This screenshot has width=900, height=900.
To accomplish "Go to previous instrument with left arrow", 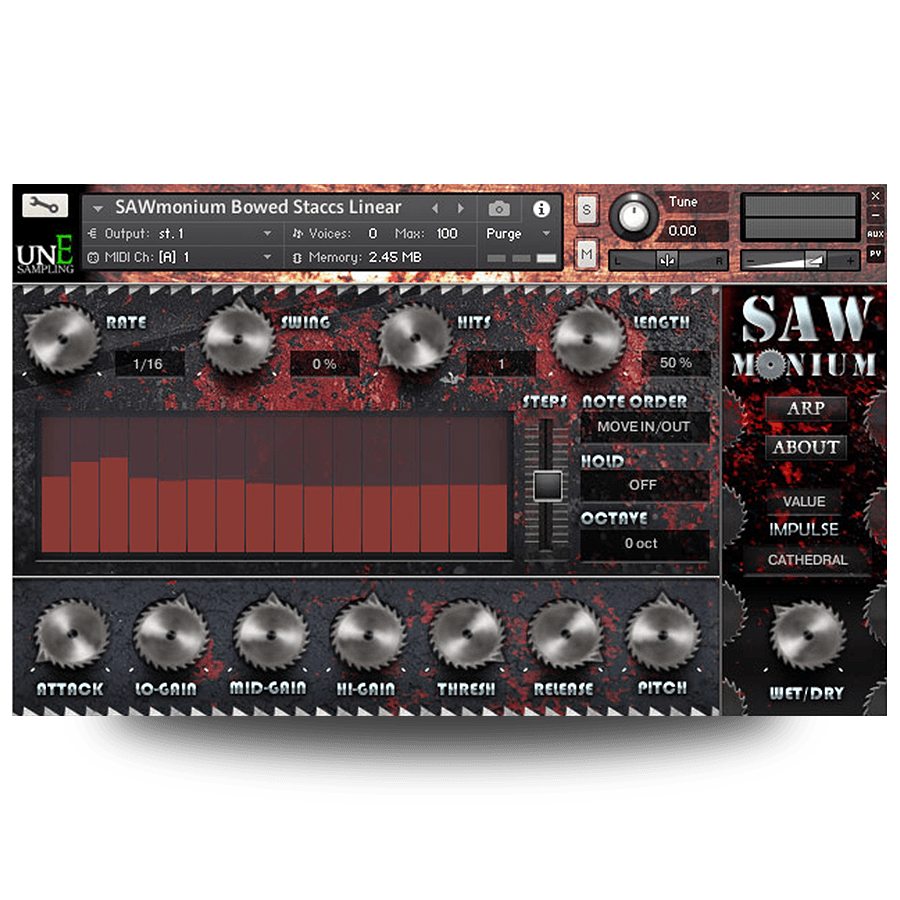I will click(435, 208).
